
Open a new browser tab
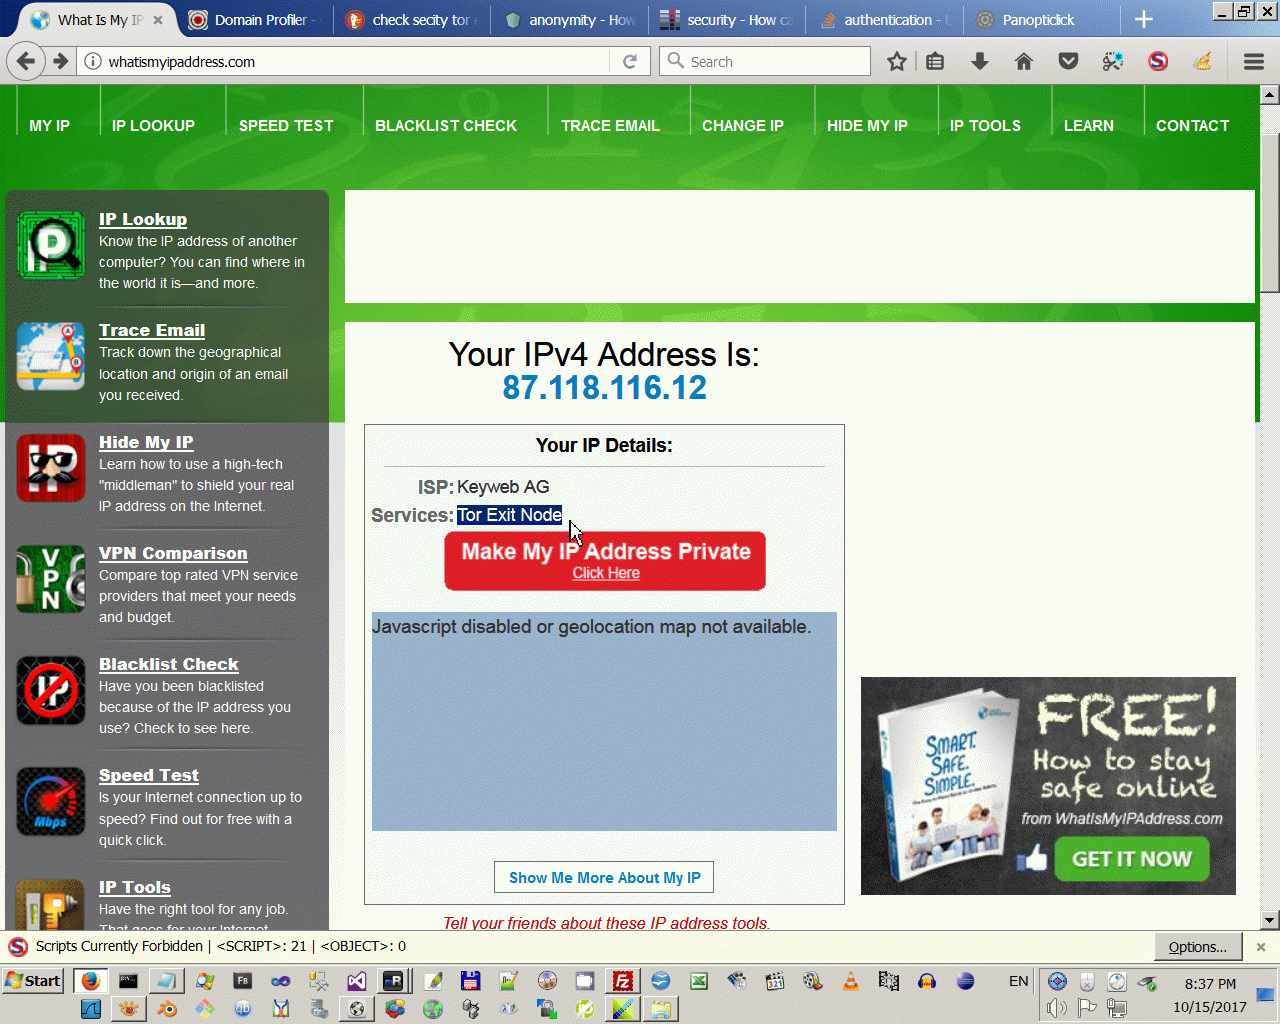pyautogui.click(x=1144, y=20)
